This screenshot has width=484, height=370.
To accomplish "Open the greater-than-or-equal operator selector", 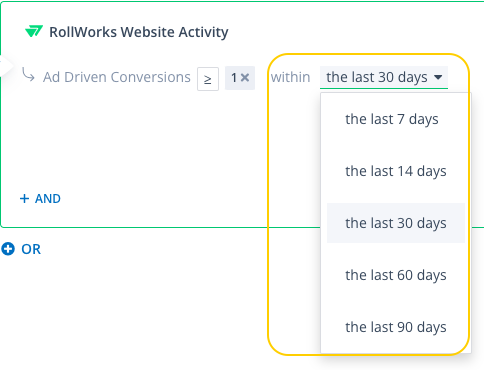I will point(208,79).
